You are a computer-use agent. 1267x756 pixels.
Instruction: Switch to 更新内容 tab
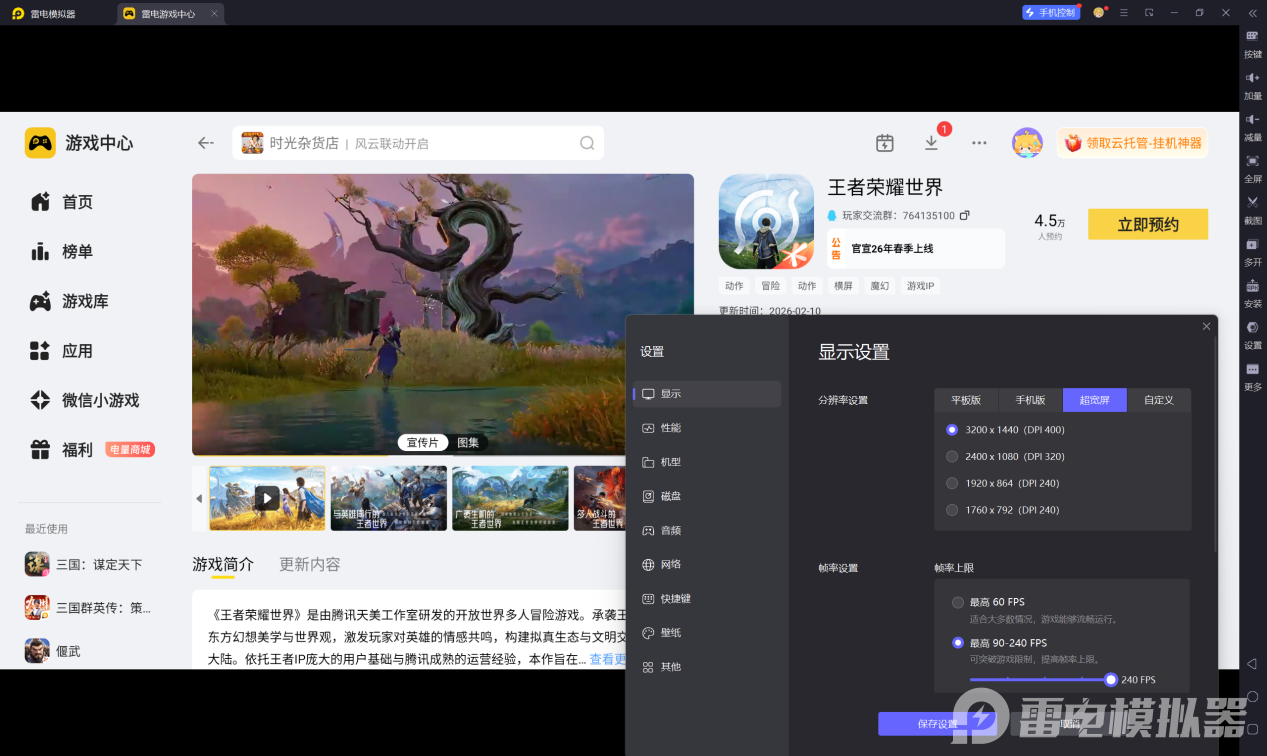coord(310,565)
